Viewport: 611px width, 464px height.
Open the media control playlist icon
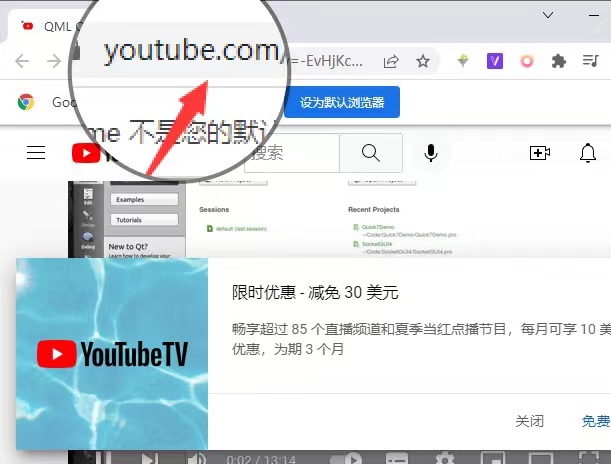[590, 61]
